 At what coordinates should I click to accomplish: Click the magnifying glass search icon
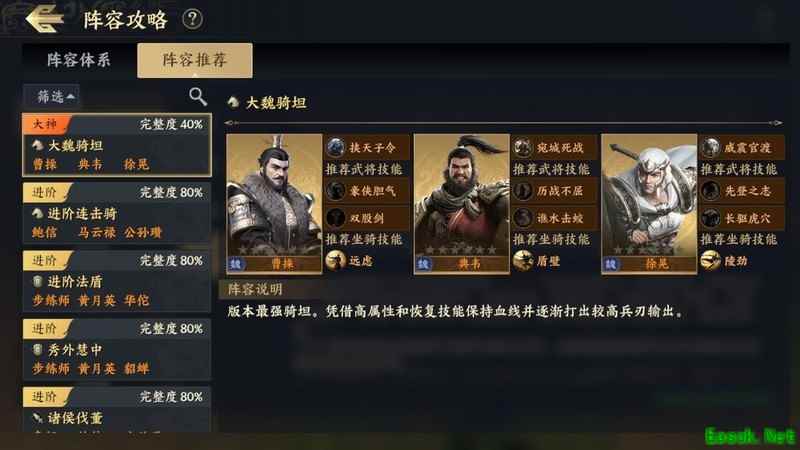[197, 96]
